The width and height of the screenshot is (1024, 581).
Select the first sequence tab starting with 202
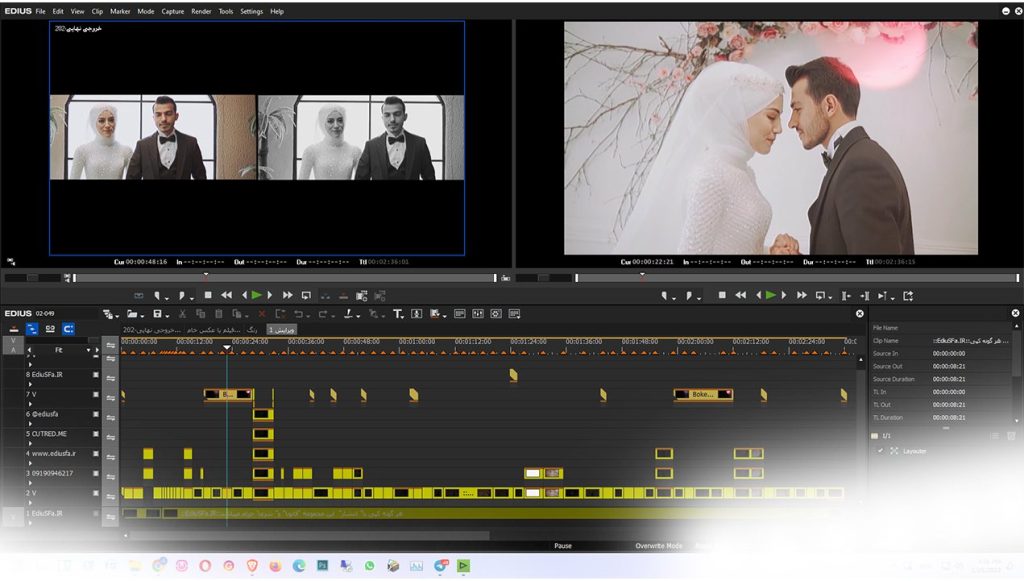152,330
